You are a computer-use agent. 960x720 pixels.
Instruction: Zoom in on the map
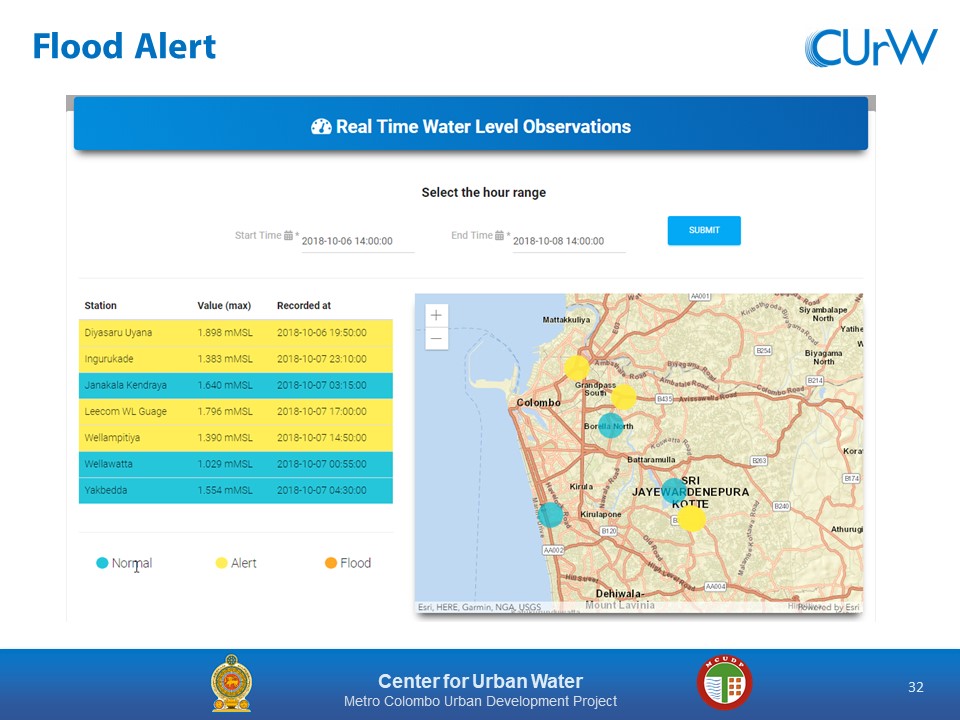tap(436, 315)
